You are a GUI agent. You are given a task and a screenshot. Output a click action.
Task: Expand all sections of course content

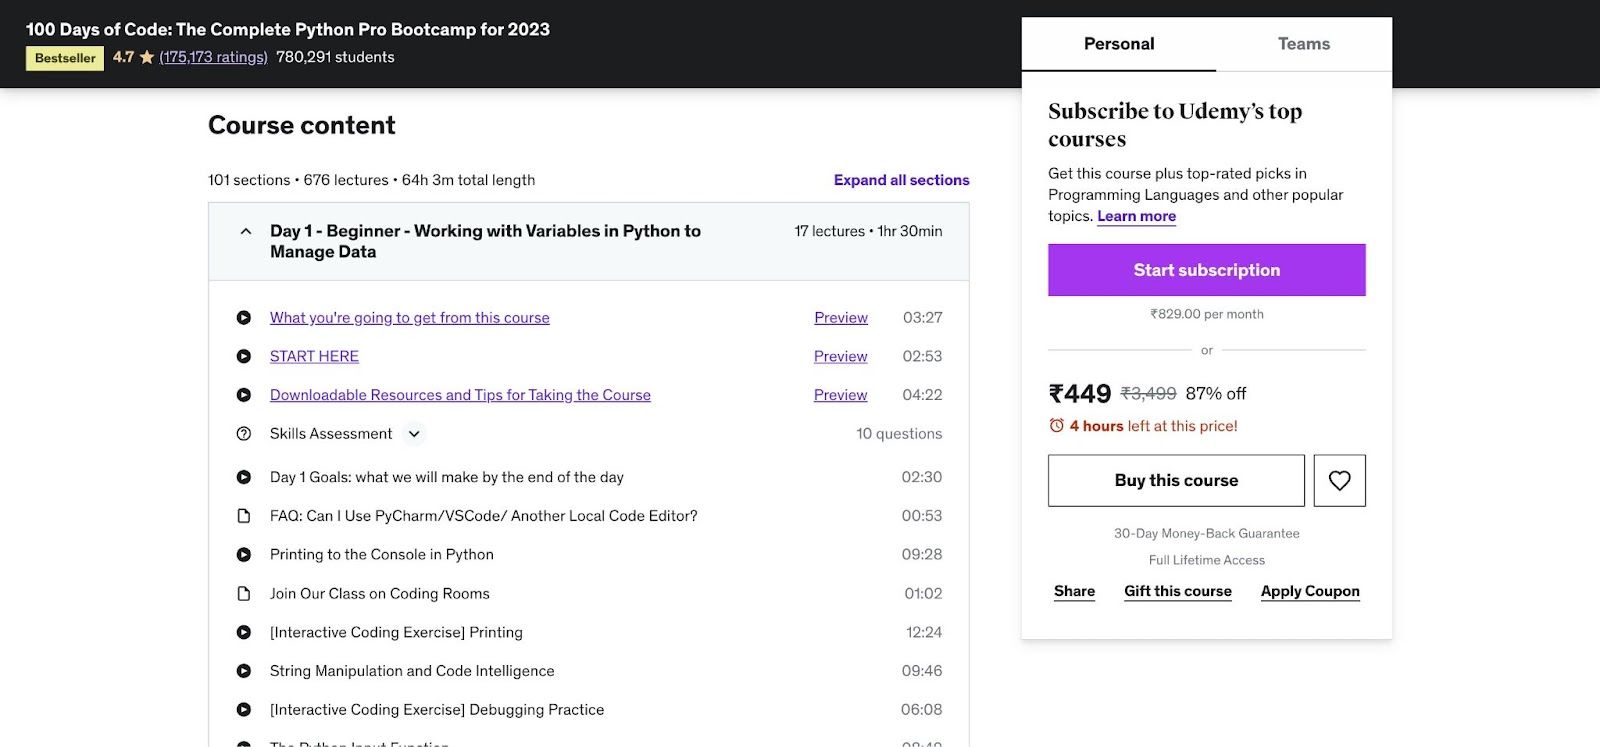[901, 180]
